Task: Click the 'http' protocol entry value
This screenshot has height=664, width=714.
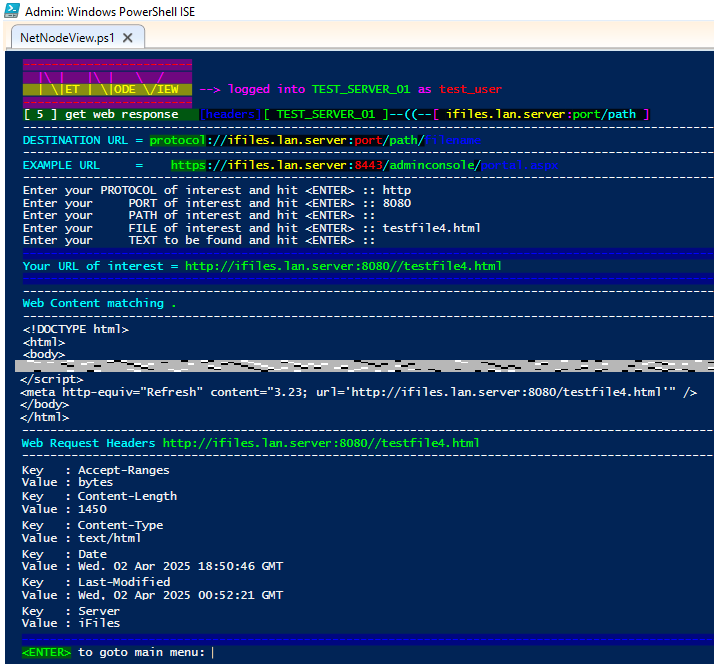Action: pos(397,190)
